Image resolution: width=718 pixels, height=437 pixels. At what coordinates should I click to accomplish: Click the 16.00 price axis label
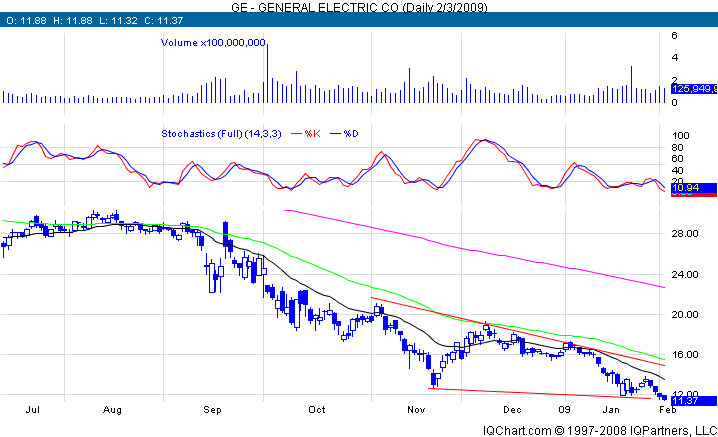685,355
